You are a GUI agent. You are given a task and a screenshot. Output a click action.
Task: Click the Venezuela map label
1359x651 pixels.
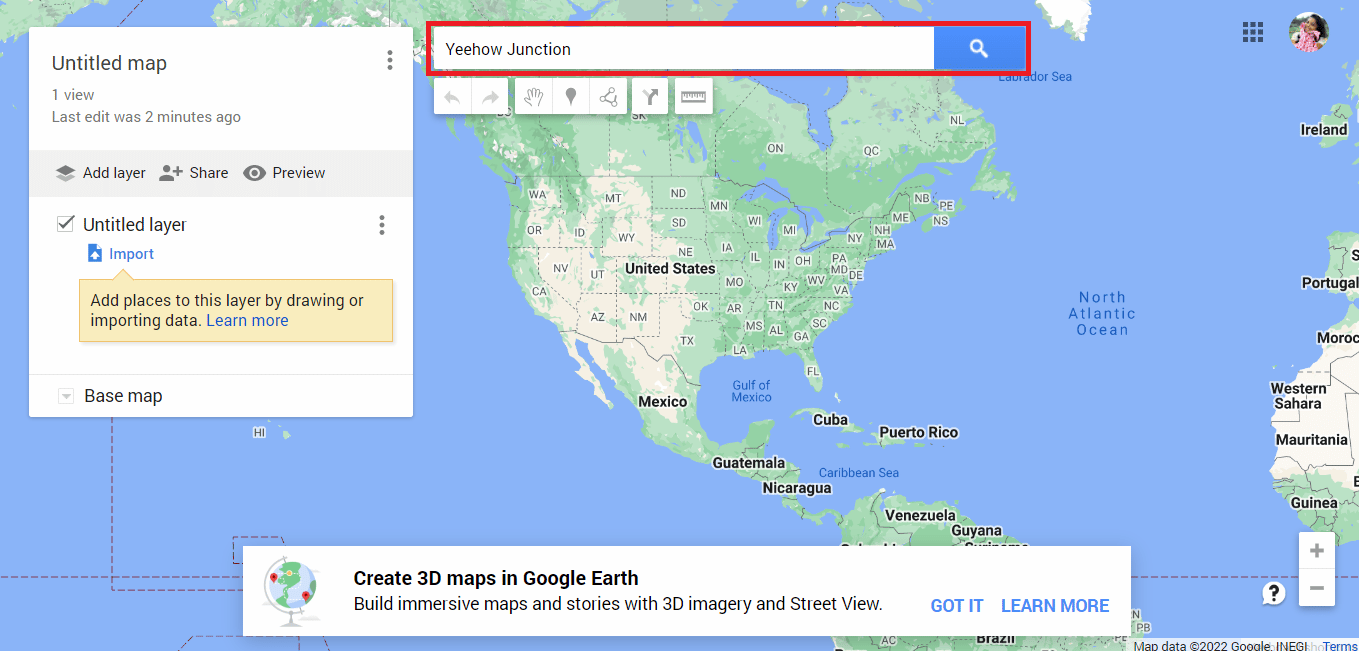[x=920, y=516]
